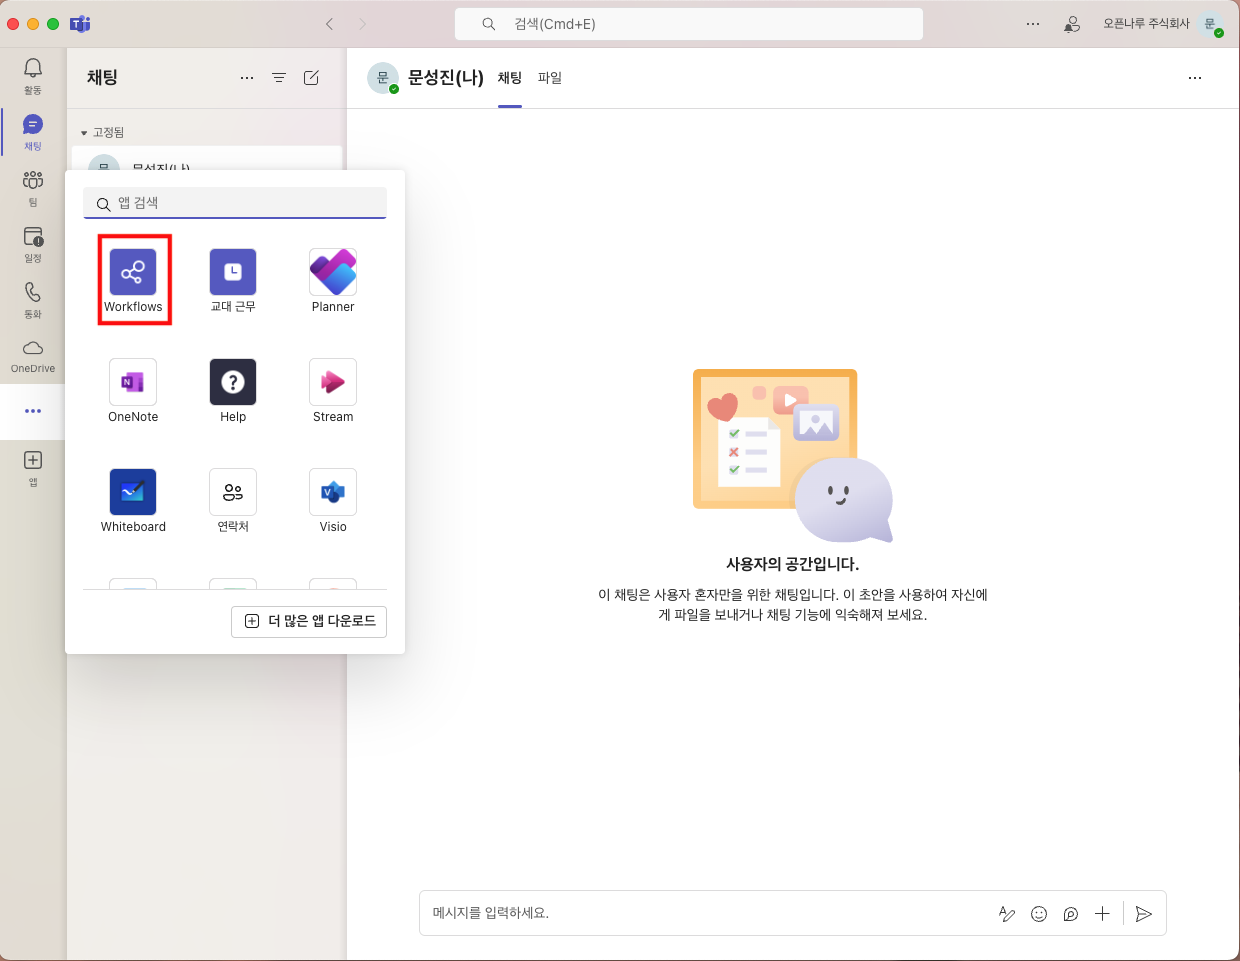Open the Whiteboard app
Image resolution: width=1240 pixels, height=961 pixels.
[x=133, y=493]
